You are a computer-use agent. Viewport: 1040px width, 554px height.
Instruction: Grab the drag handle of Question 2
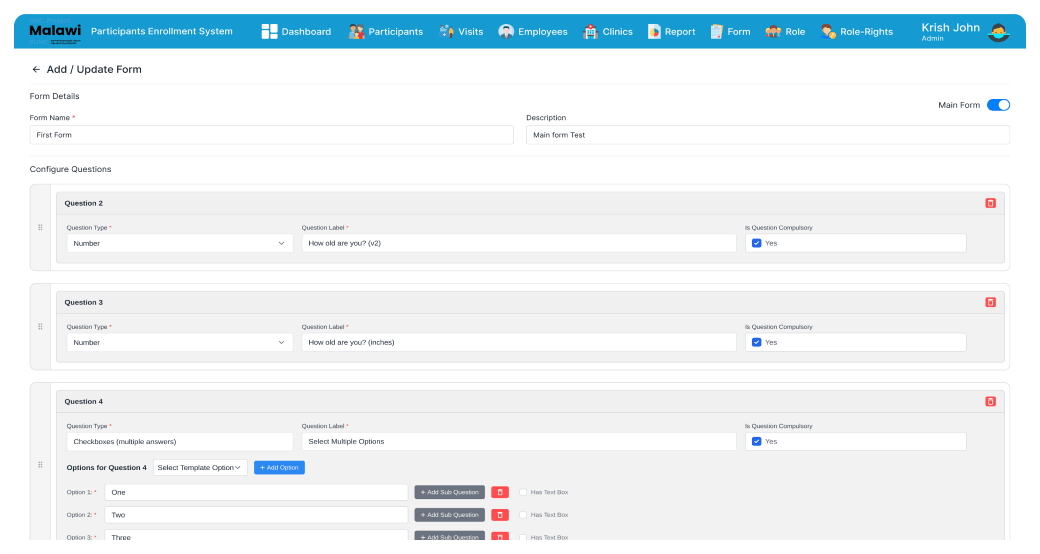point(40,228)
